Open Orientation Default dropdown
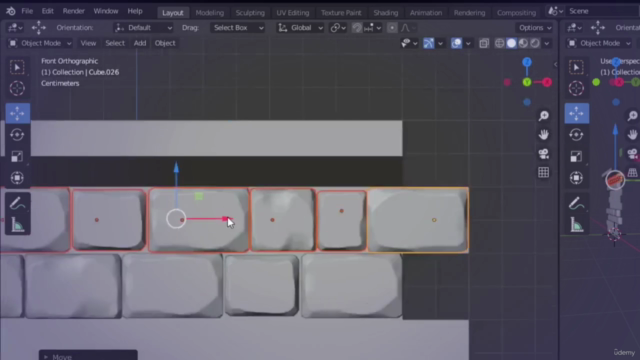This screenshot has width=640, height=360. click(143, 28)
